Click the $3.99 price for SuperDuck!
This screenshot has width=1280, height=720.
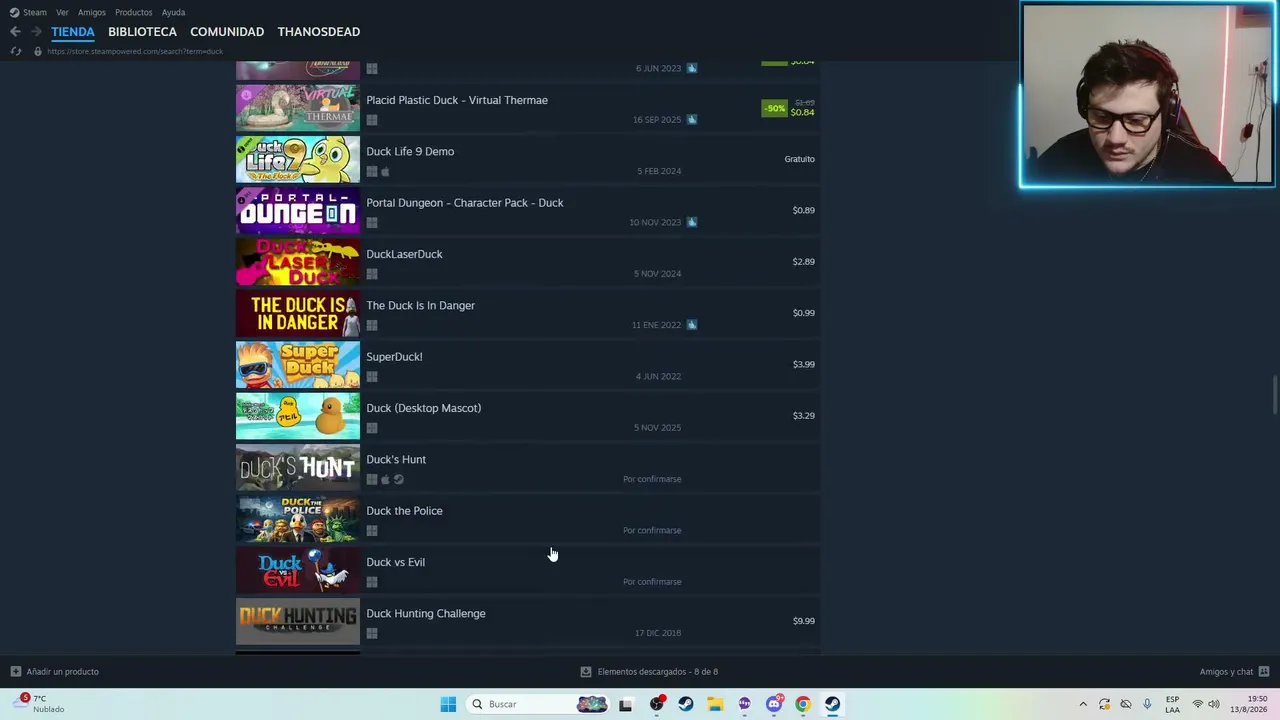[x=803, y=364]
